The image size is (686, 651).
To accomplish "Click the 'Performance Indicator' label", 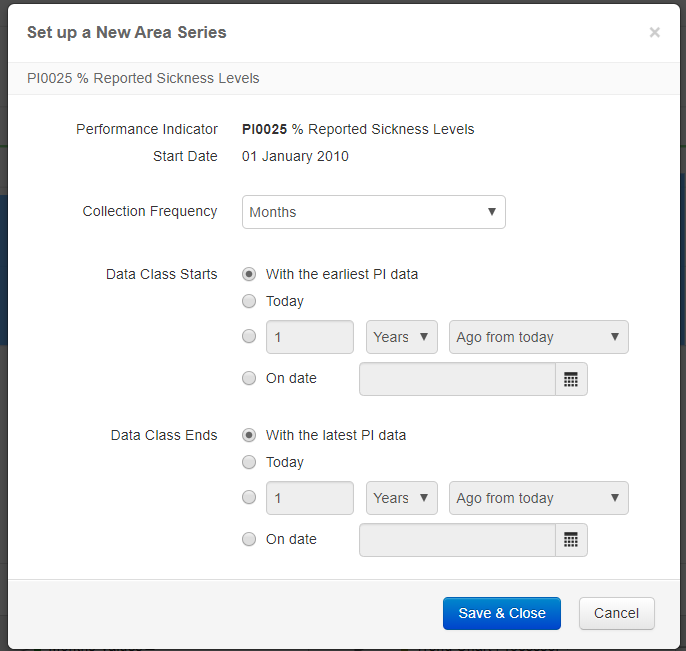I will [x=147, y=130].
